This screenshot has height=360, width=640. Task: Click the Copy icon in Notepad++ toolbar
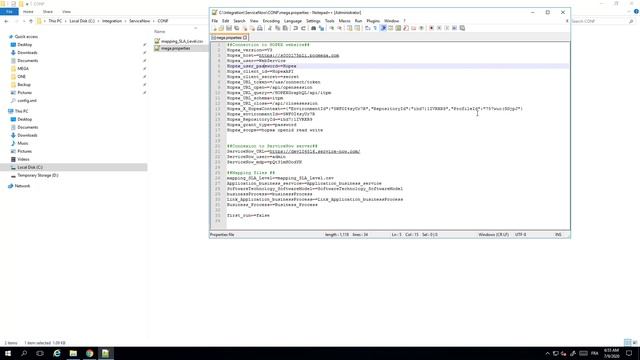coord(278,28)
